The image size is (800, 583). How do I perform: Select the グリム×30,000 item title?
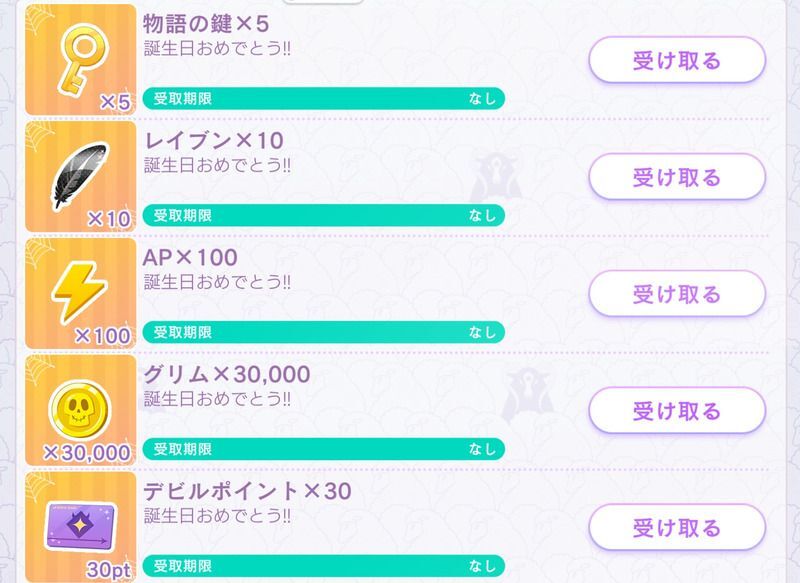[x=227, y=374]
